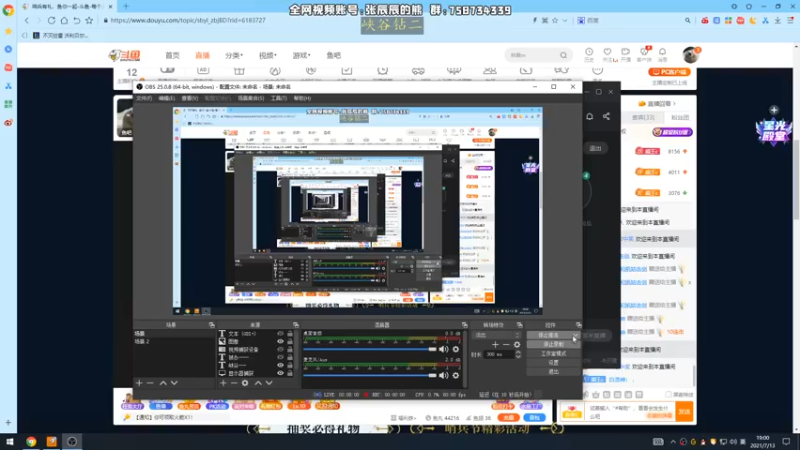Screen dimensions: 800x450
Task: Mute microphone/Aux speaker icon
Action: (x=443, y=376)
